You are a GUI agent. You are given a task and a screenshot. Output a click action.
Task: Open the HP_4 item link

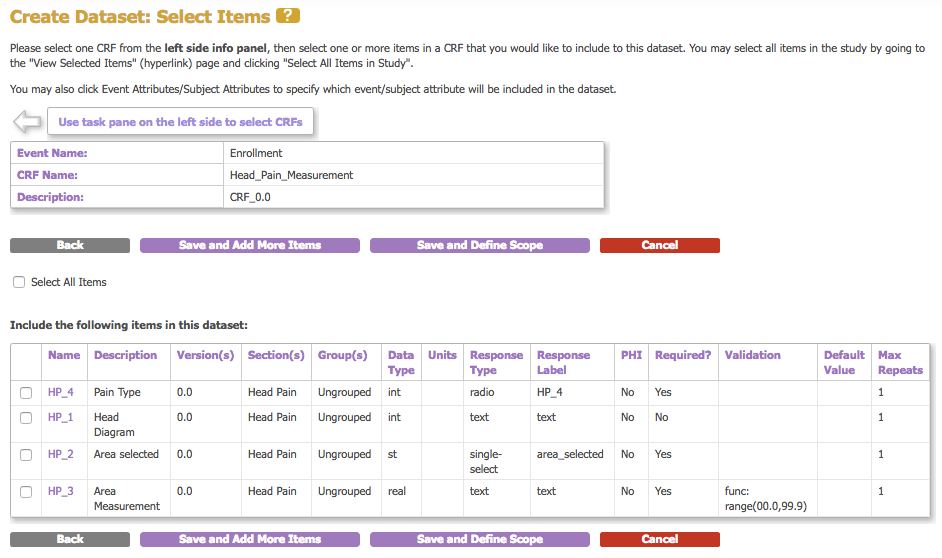click(61, 393)
